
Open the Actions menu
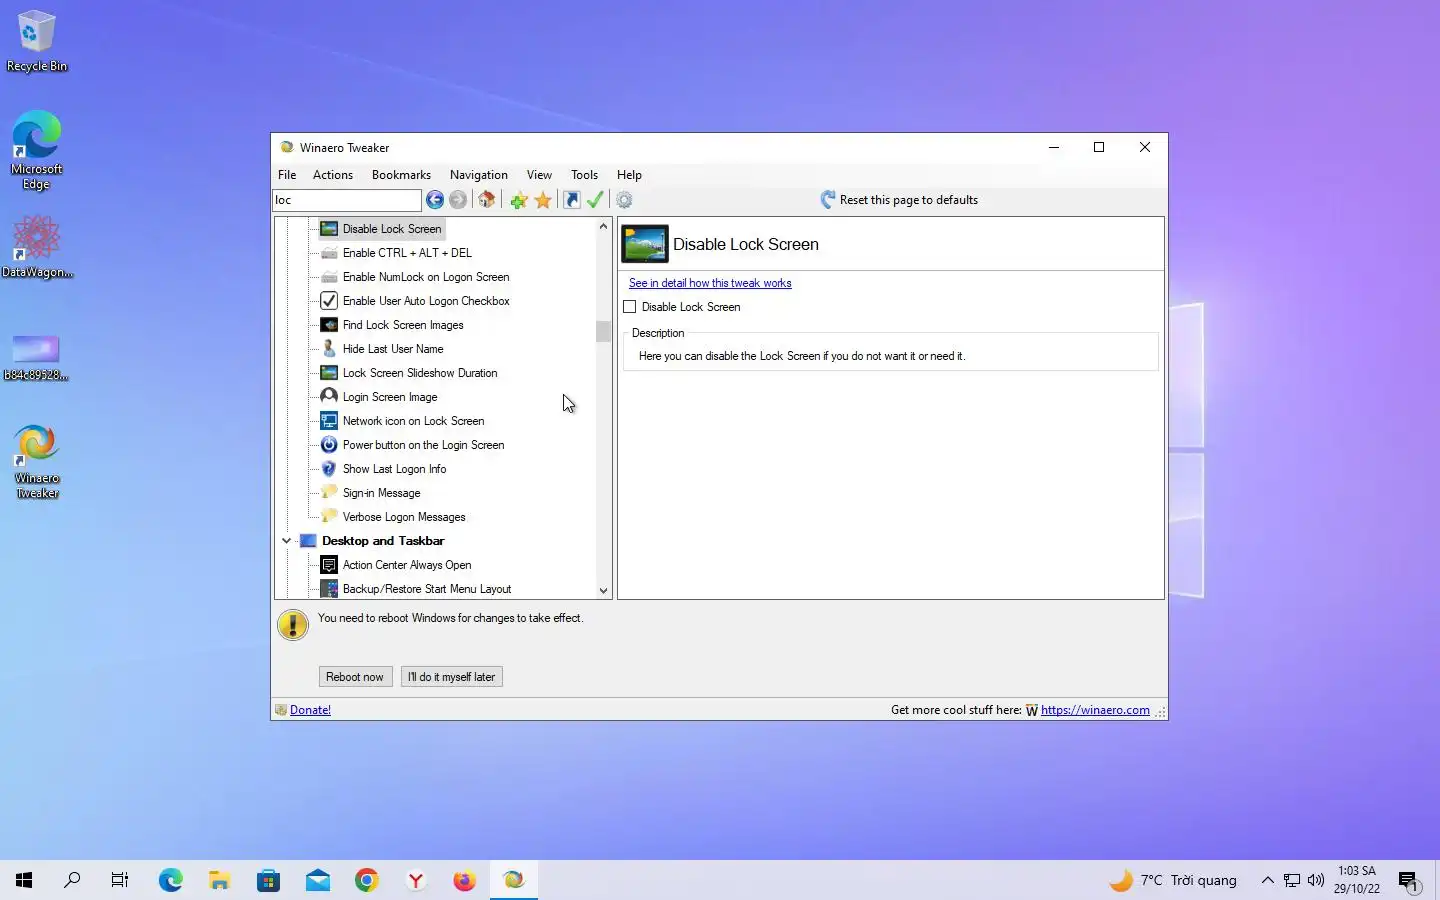tap(333, 175)
